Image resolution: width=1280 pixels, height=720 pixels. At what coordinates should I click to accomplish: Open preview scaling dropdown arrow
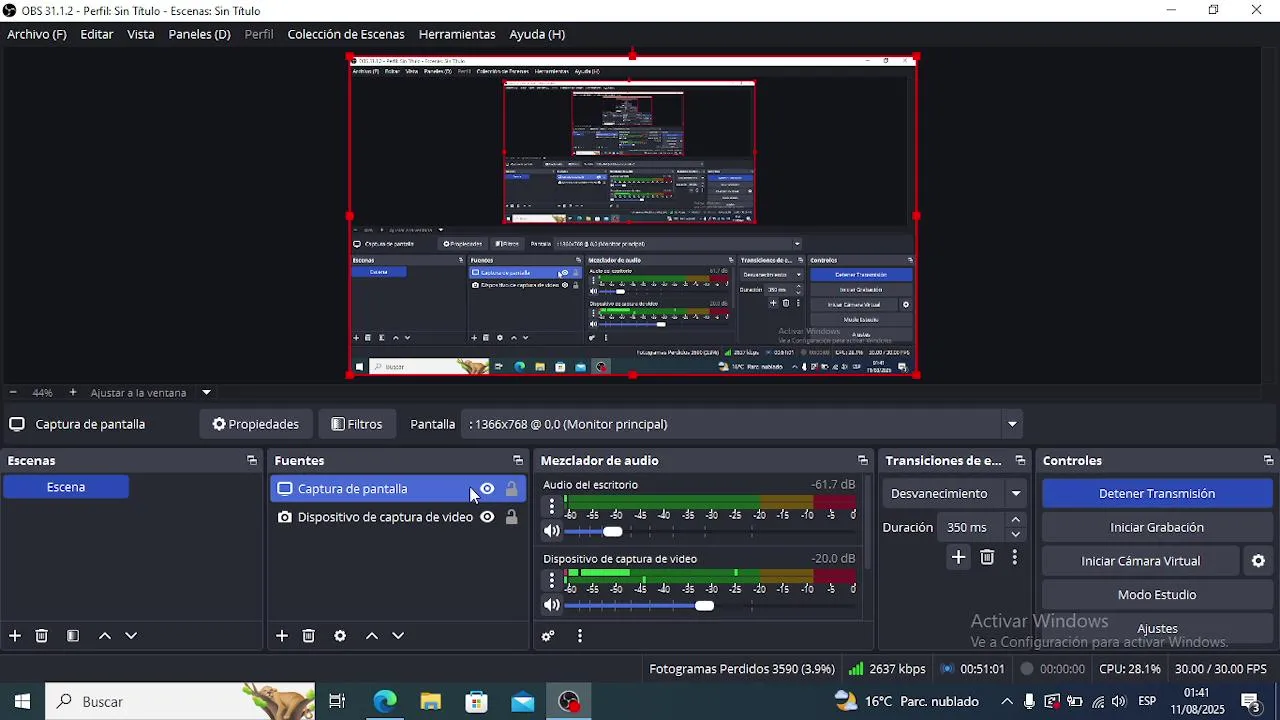tap(206, 393)
